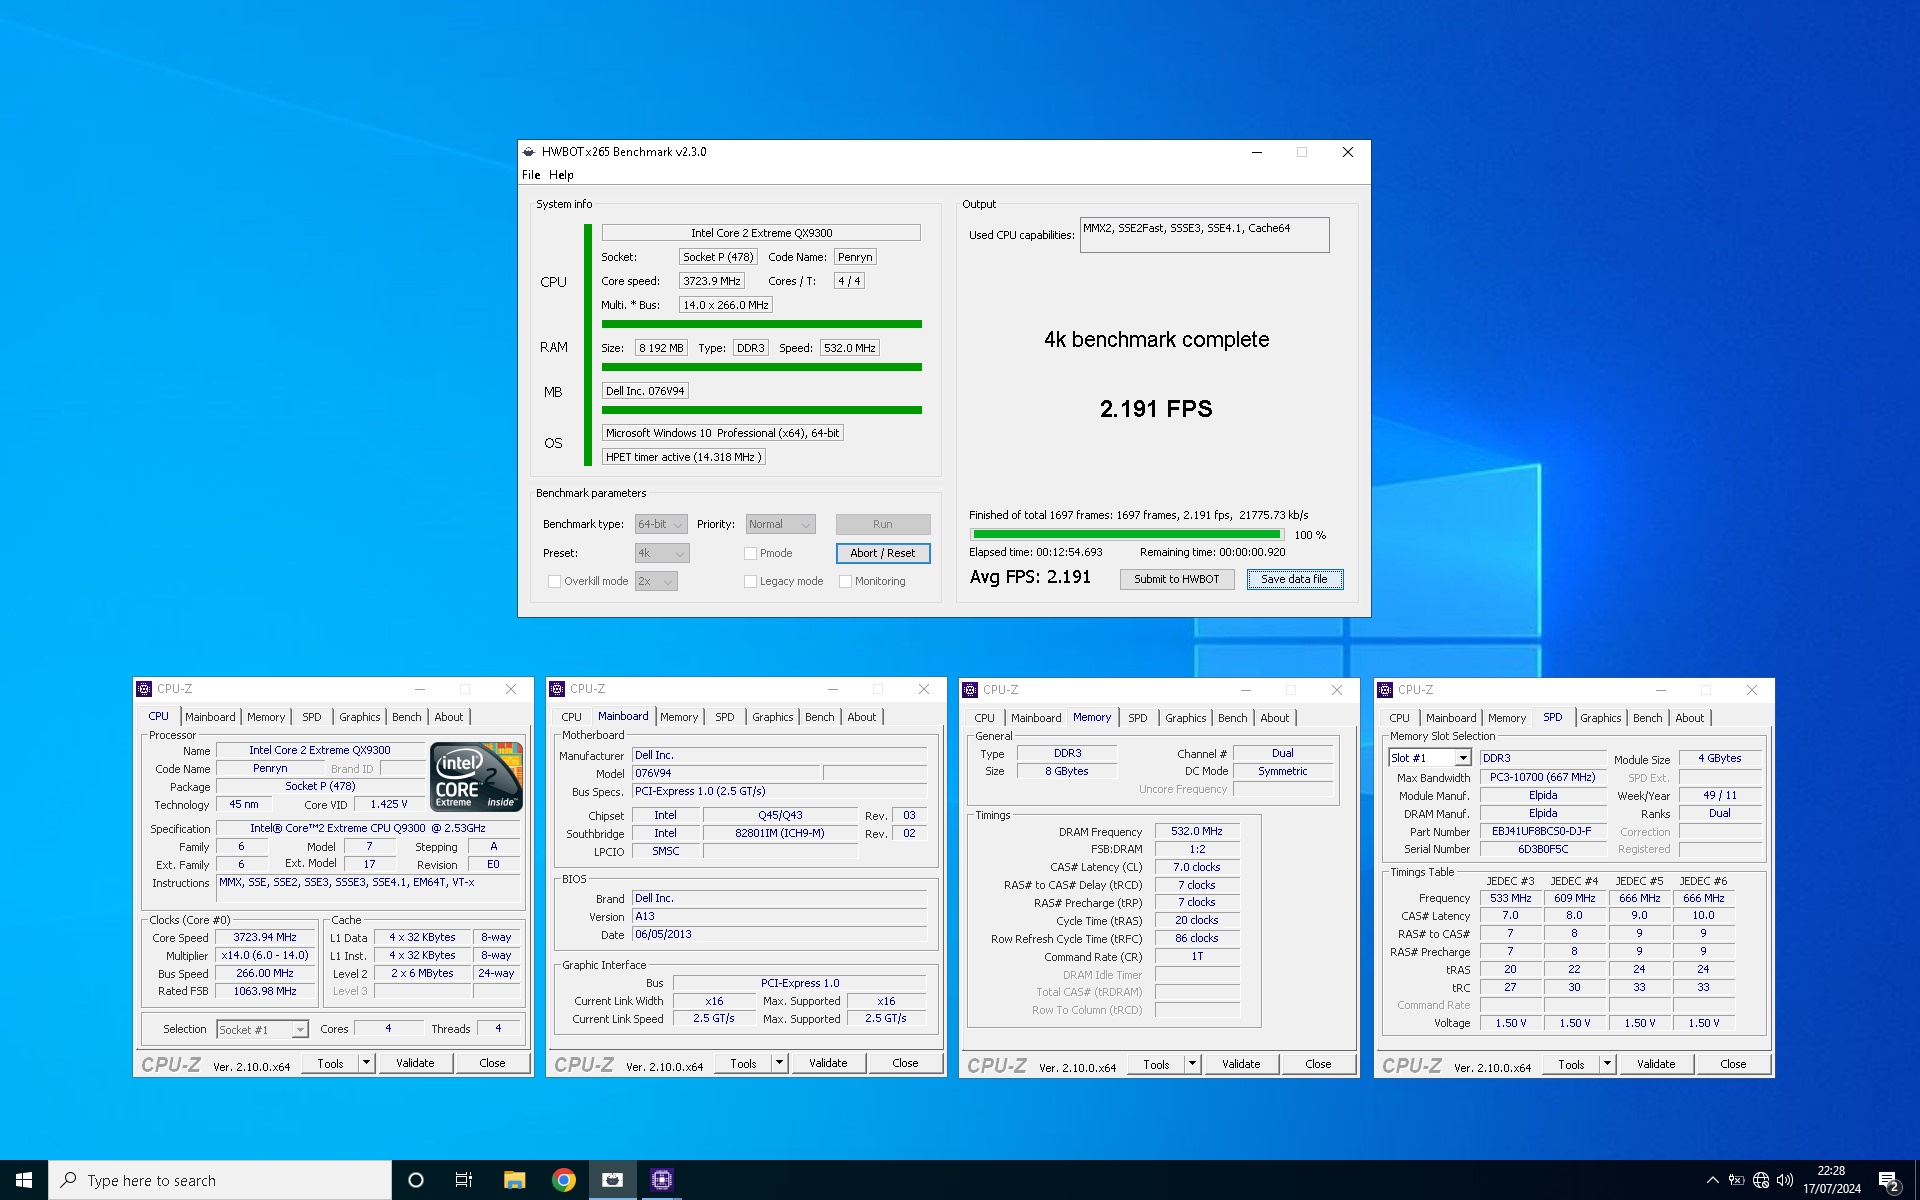This screenshot has width=1920, height=1200.
Task: Open Cortana circle icon on taskbar
Action: 416,1180
